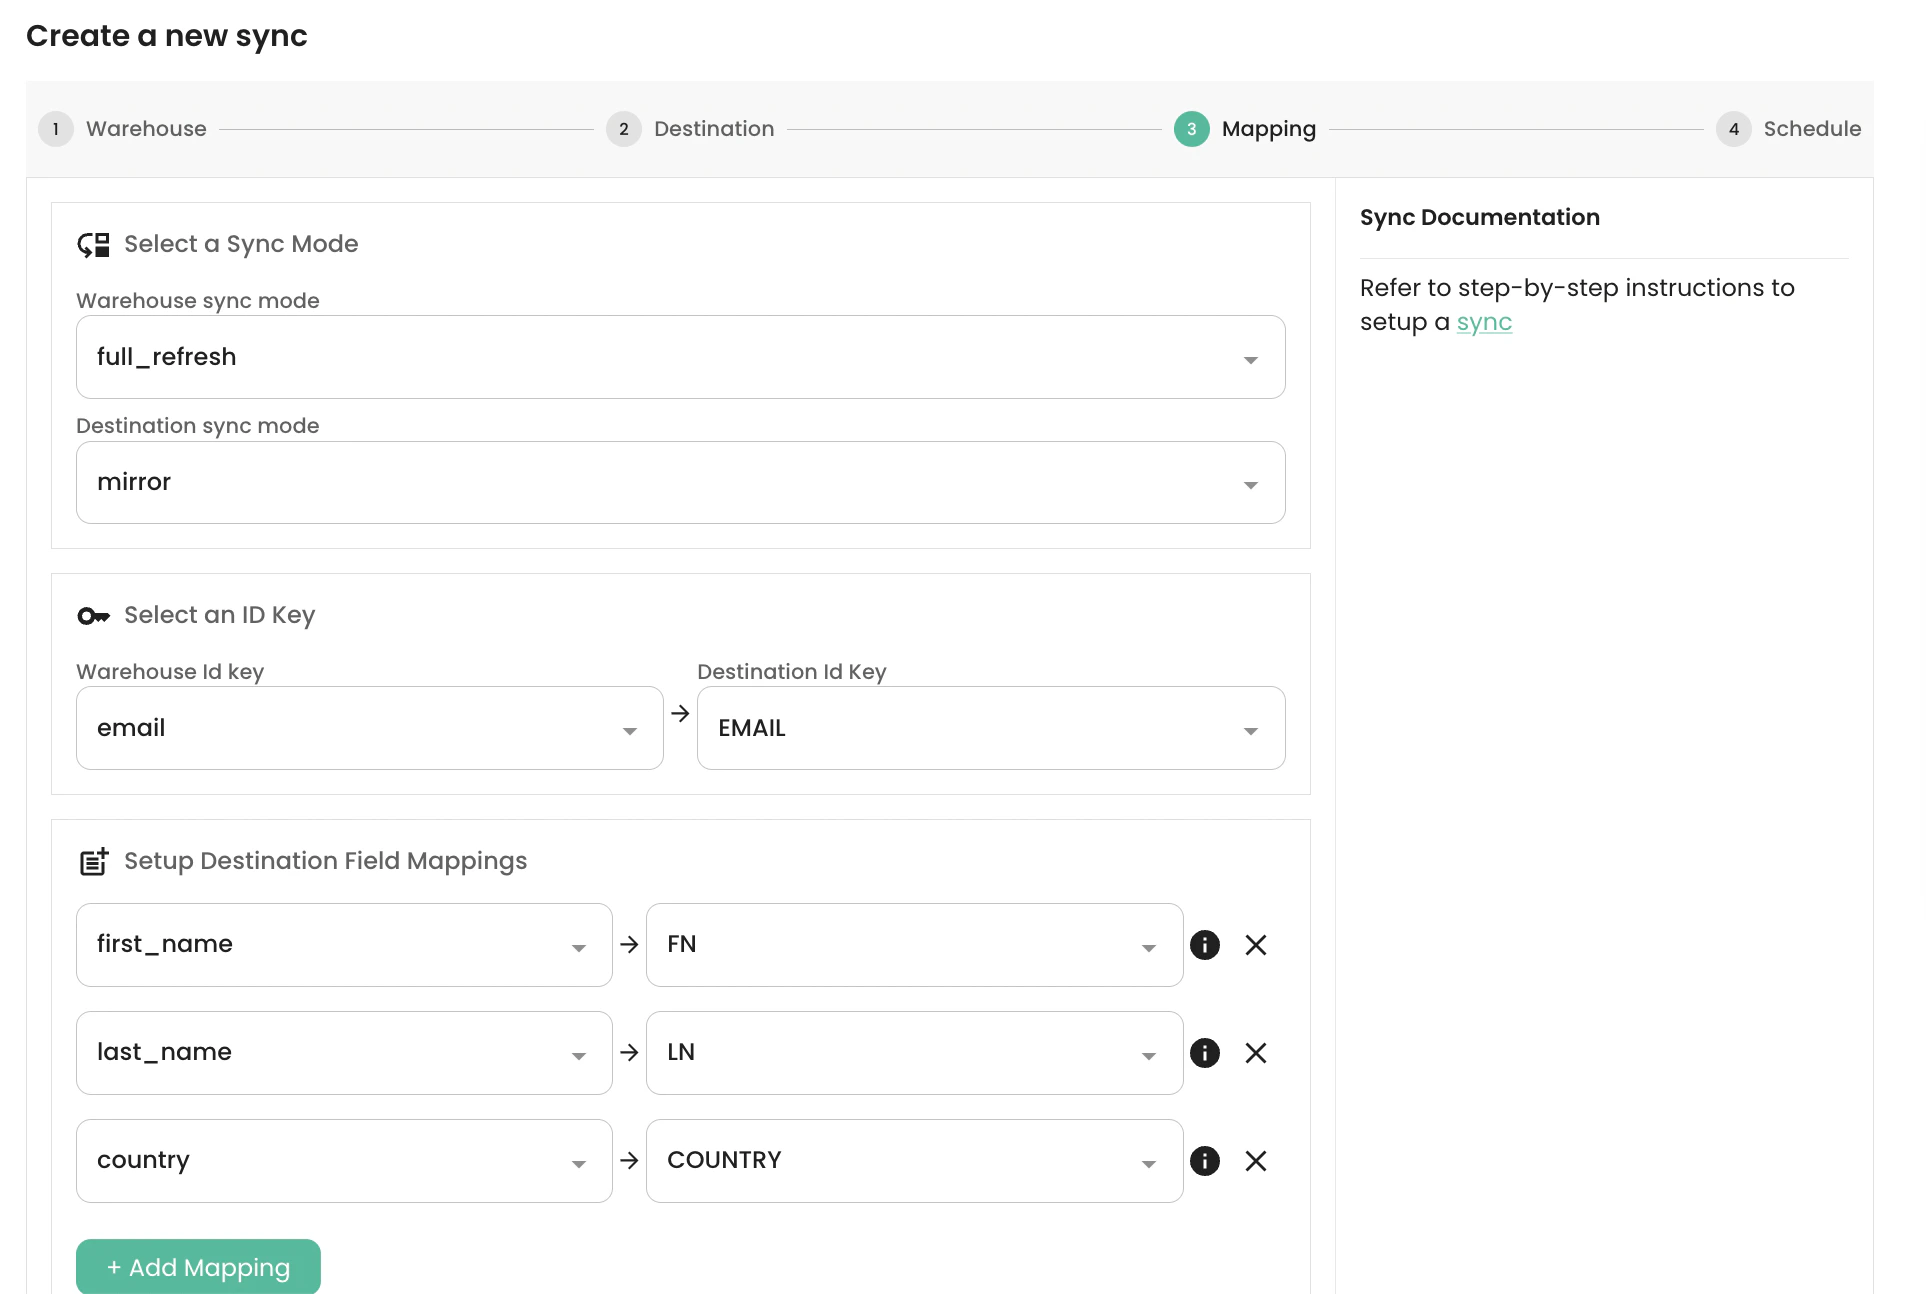The height and width of the screenshot is (1294, 1926).
Task: Click info icon for country mapping
Action: [1205, 1161]
